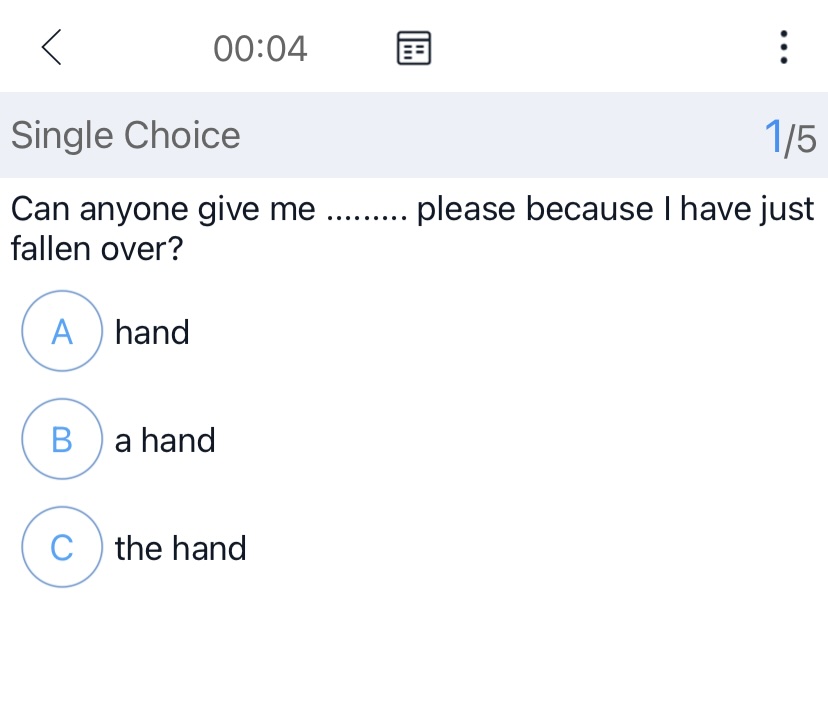This screenshot has width=828, height=712.
Task: Go back using the left arrow
Action: pos(52,47)
